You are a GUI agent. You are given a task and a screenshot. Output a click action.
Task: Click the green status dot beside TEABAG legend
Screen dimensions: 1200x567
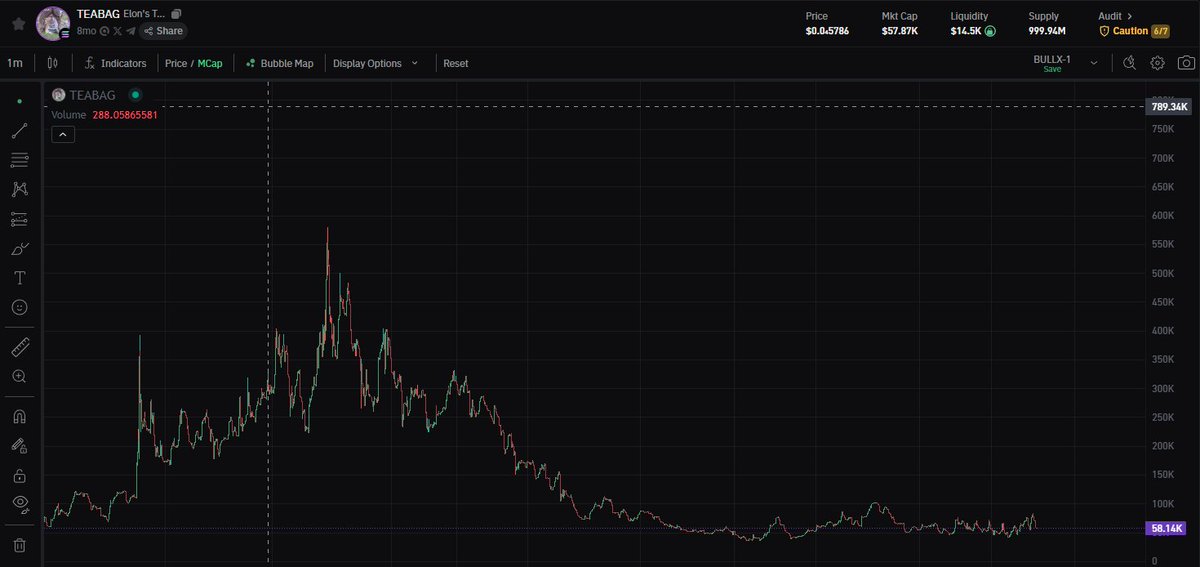[135, 95]
